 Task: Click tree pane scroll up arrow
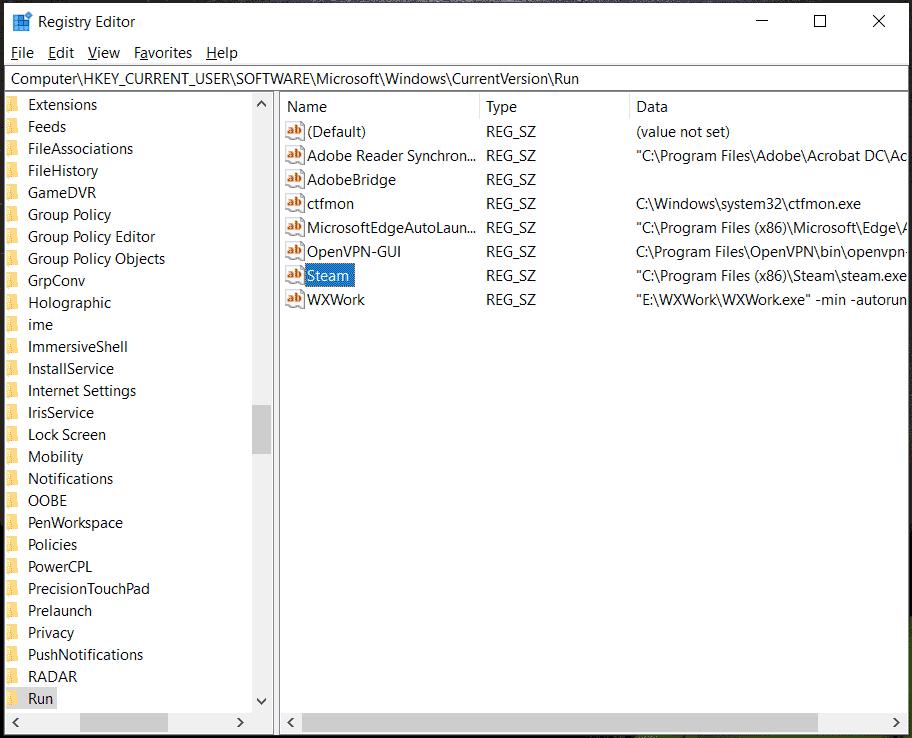click(262, 104)
